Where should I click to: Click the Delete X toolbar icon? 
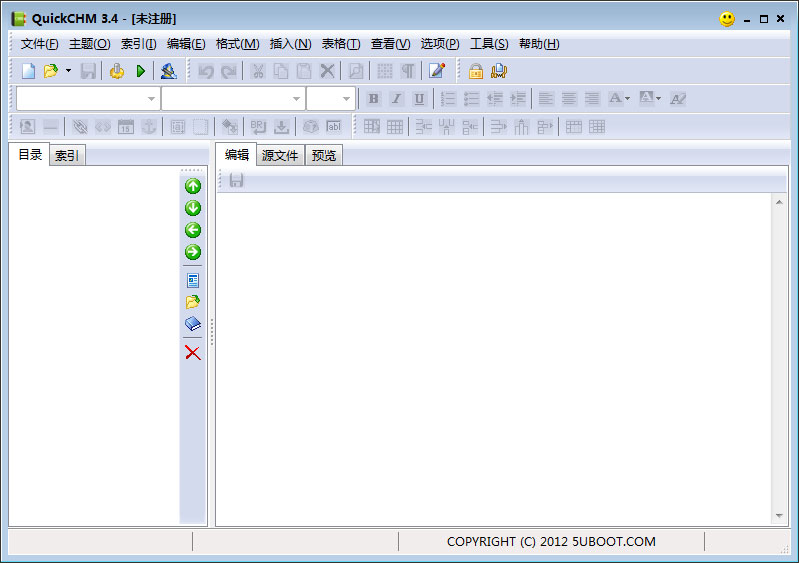click(x=327, y=71)
